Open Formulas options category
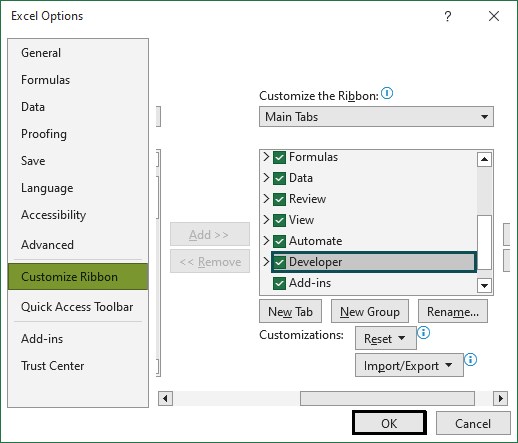 (x=78, y=80)
